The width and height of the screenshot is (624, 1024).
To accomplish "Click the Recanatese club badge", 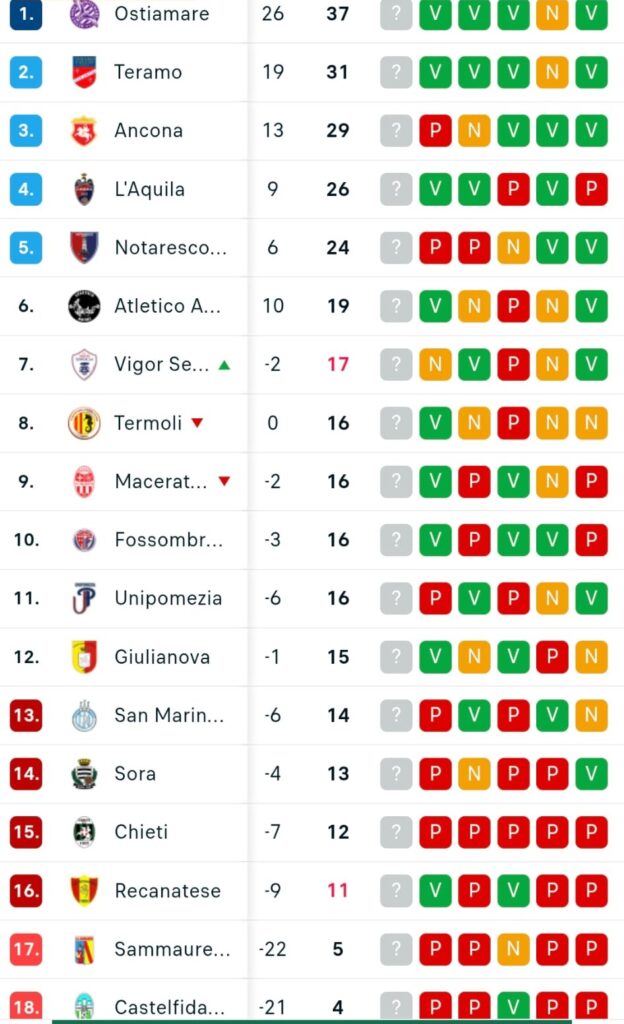I will click(x=84, y=891).
